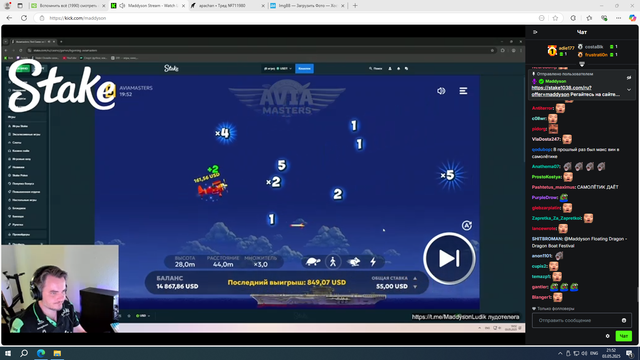640x360 pixels.
Task: Toggle the autoplay circular arrow icon
Action: point(467,225)
